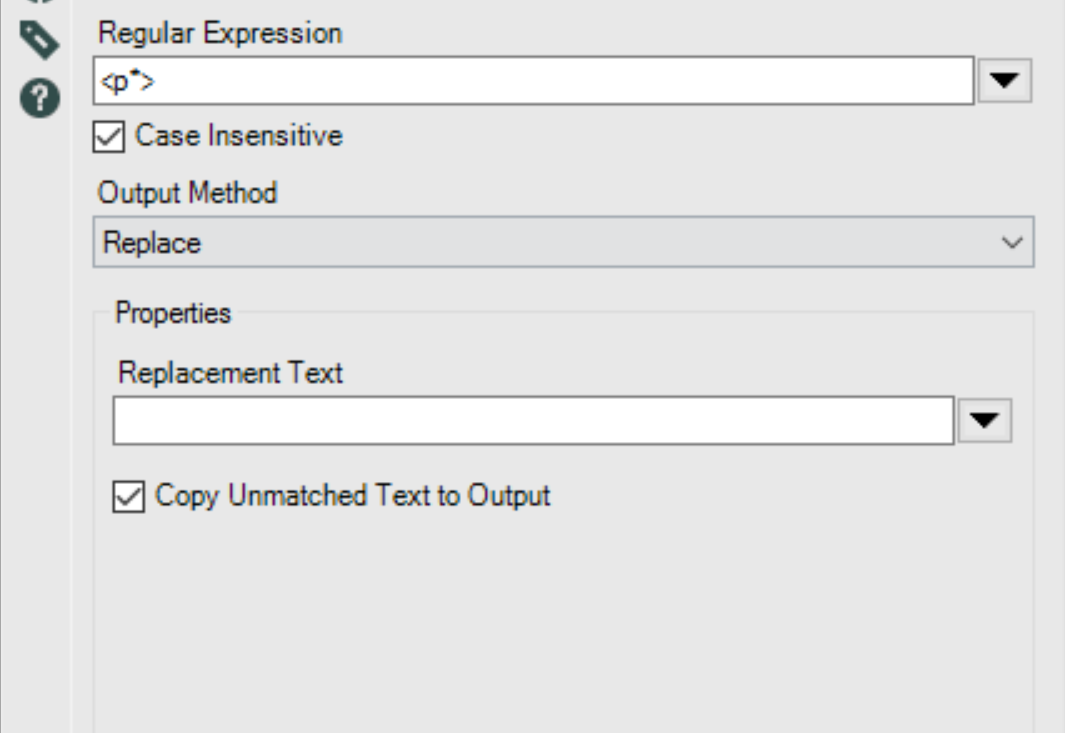Viewport: 1065px width, 733px height.
Task: Click the Properties group heading
Action: pos(173,313)
